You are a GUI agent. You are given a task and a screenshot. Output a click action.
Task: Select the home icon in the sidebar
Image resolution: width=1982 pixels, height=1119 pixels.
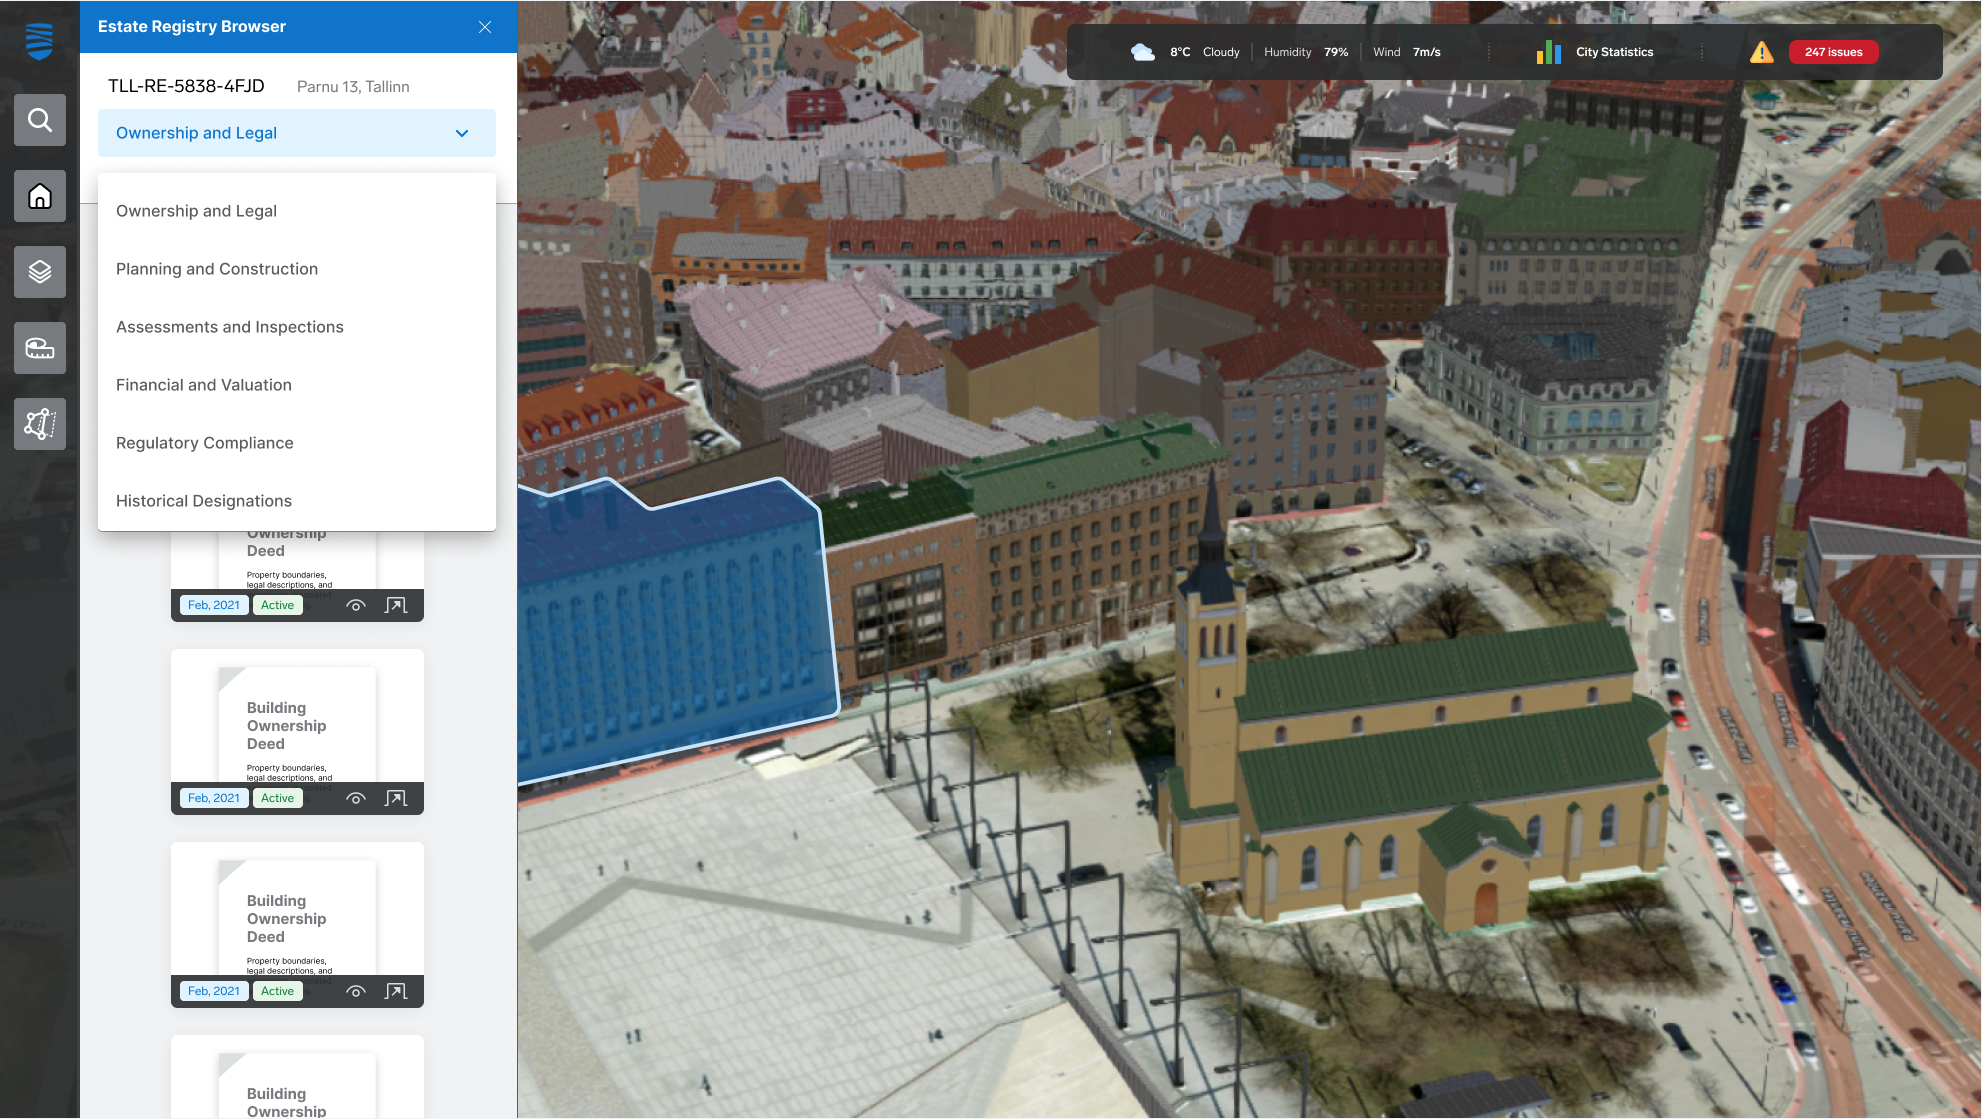pos(40,196)
